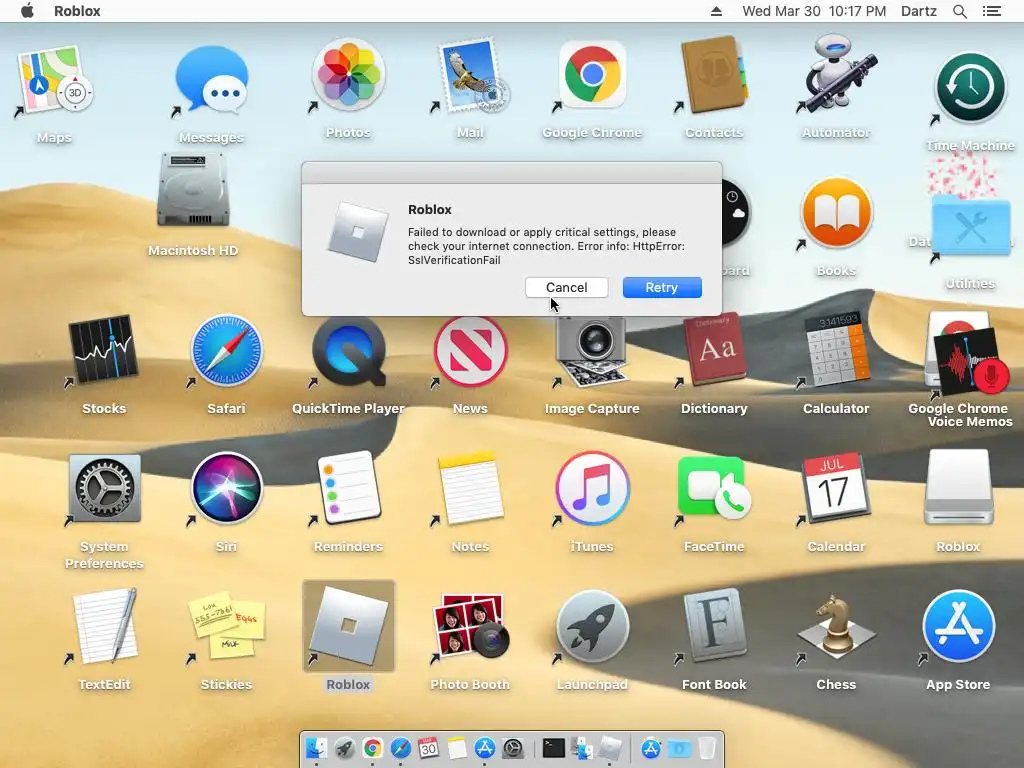Select the highlighted Roblox app shortcut
This screenshot has width=1024, height=768.
click(x=348, y=626)
